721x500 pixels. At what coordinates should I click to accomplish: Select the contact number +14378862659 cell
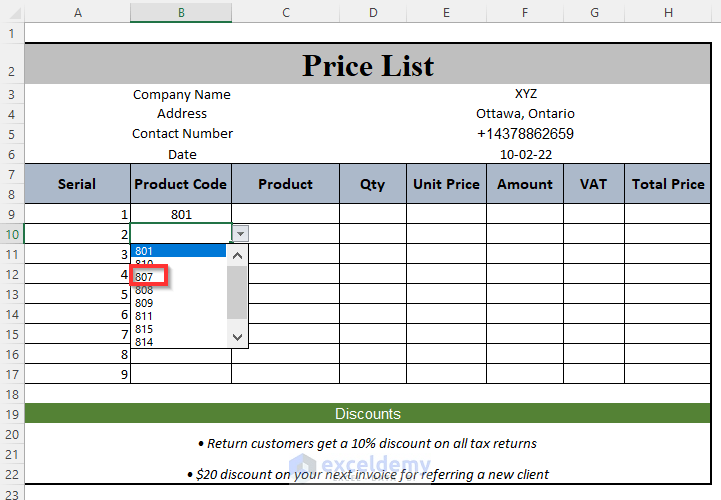click(525, 134)
